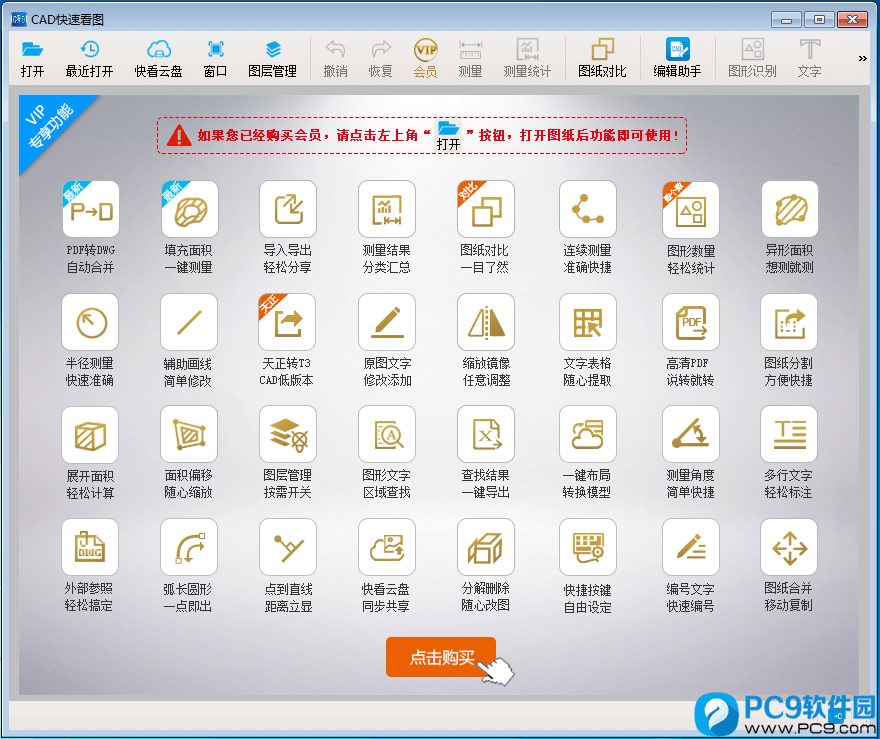Open 图层管理 layer manager in toolbar
This screenshot has height=739, width=880.
pos(273,58)
